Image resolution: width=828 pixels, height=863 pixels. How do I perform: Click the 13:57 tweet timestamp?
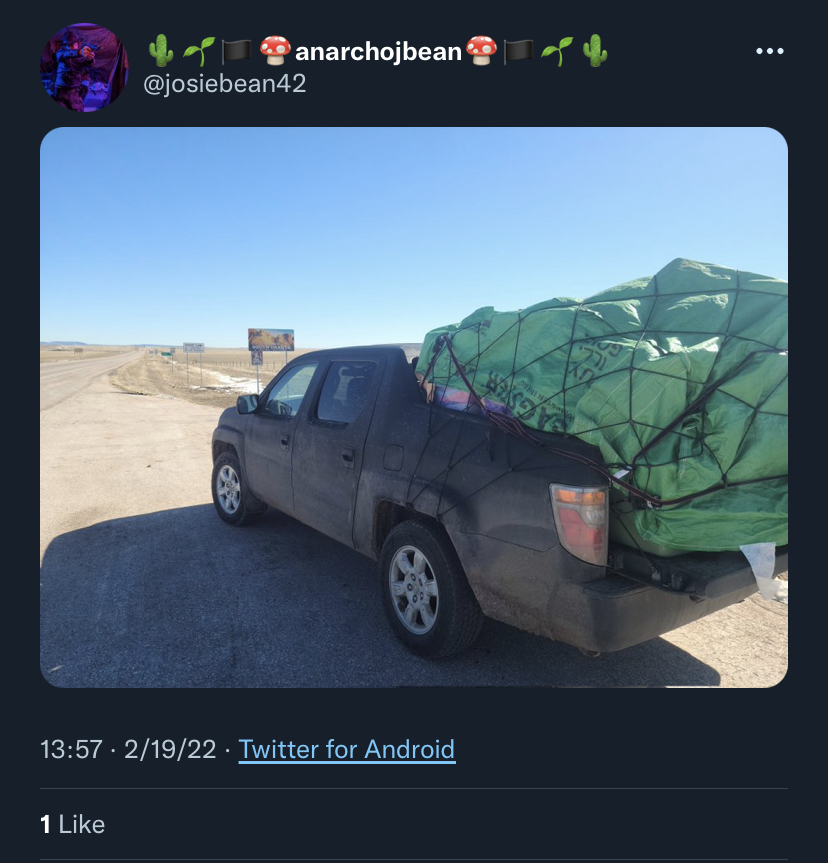(71, 750)
